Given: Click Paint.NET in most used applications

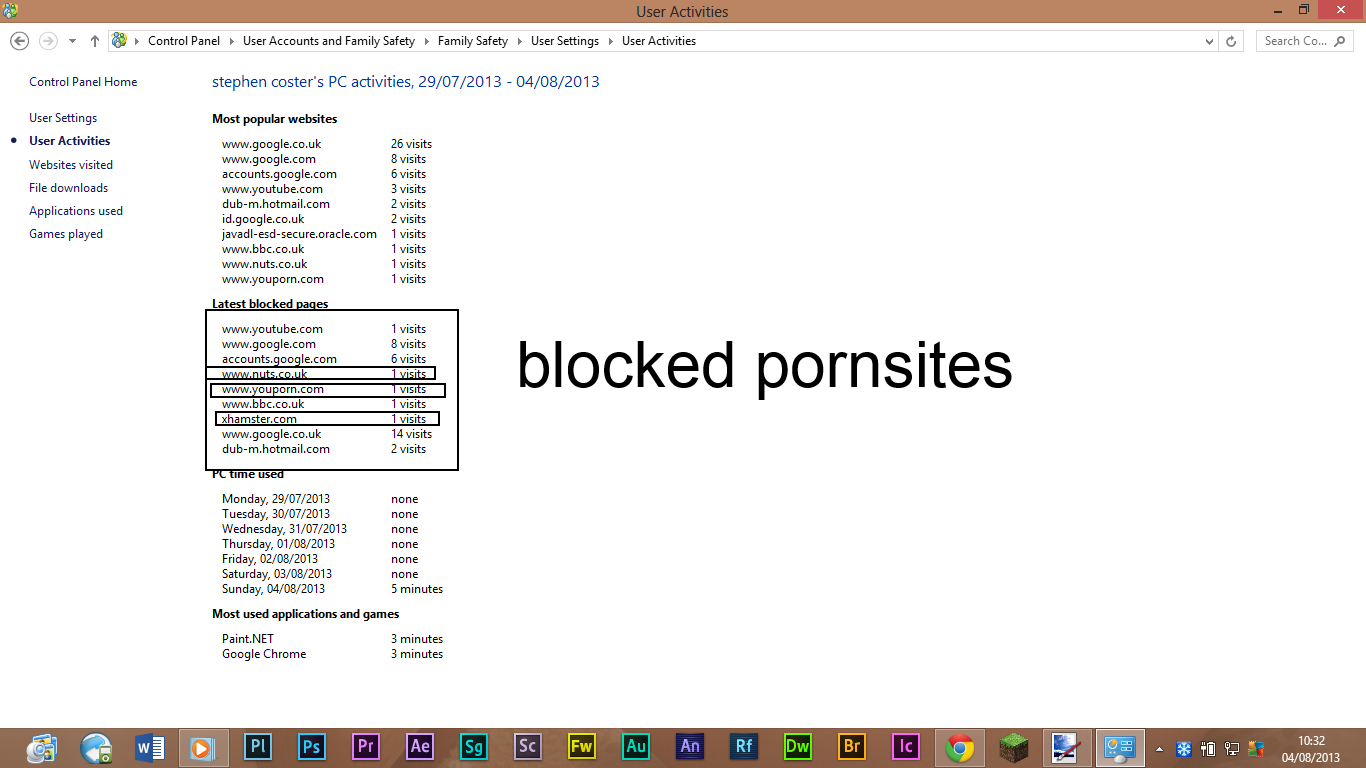Looking at the screenshot, I should (248, 639).
